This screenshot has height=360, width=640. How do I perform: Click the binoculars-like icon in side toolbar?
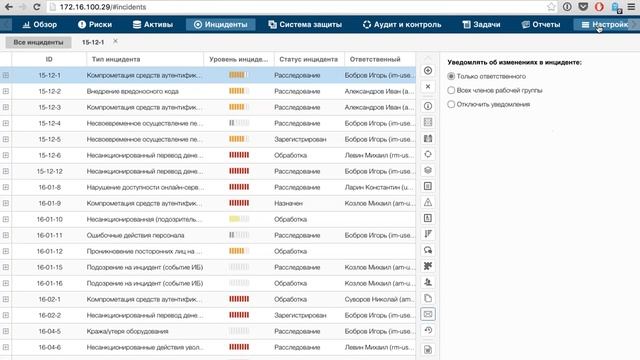point(428,138)
